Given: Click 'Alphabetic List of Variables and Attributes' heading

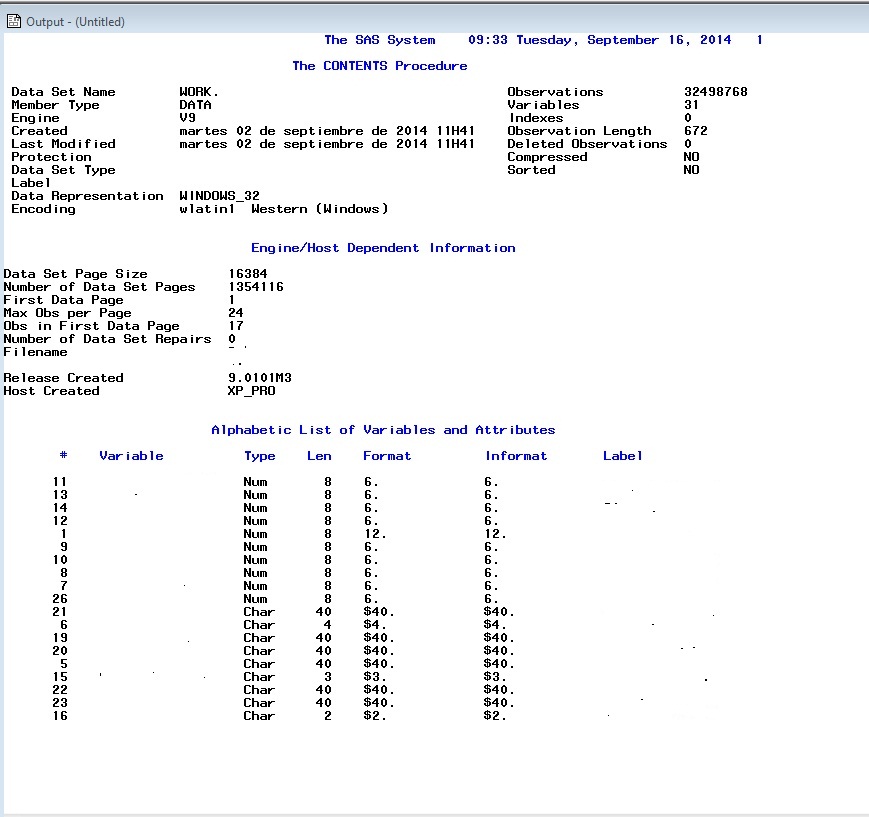Looking at the screenshot, I should tap(383, 430).
